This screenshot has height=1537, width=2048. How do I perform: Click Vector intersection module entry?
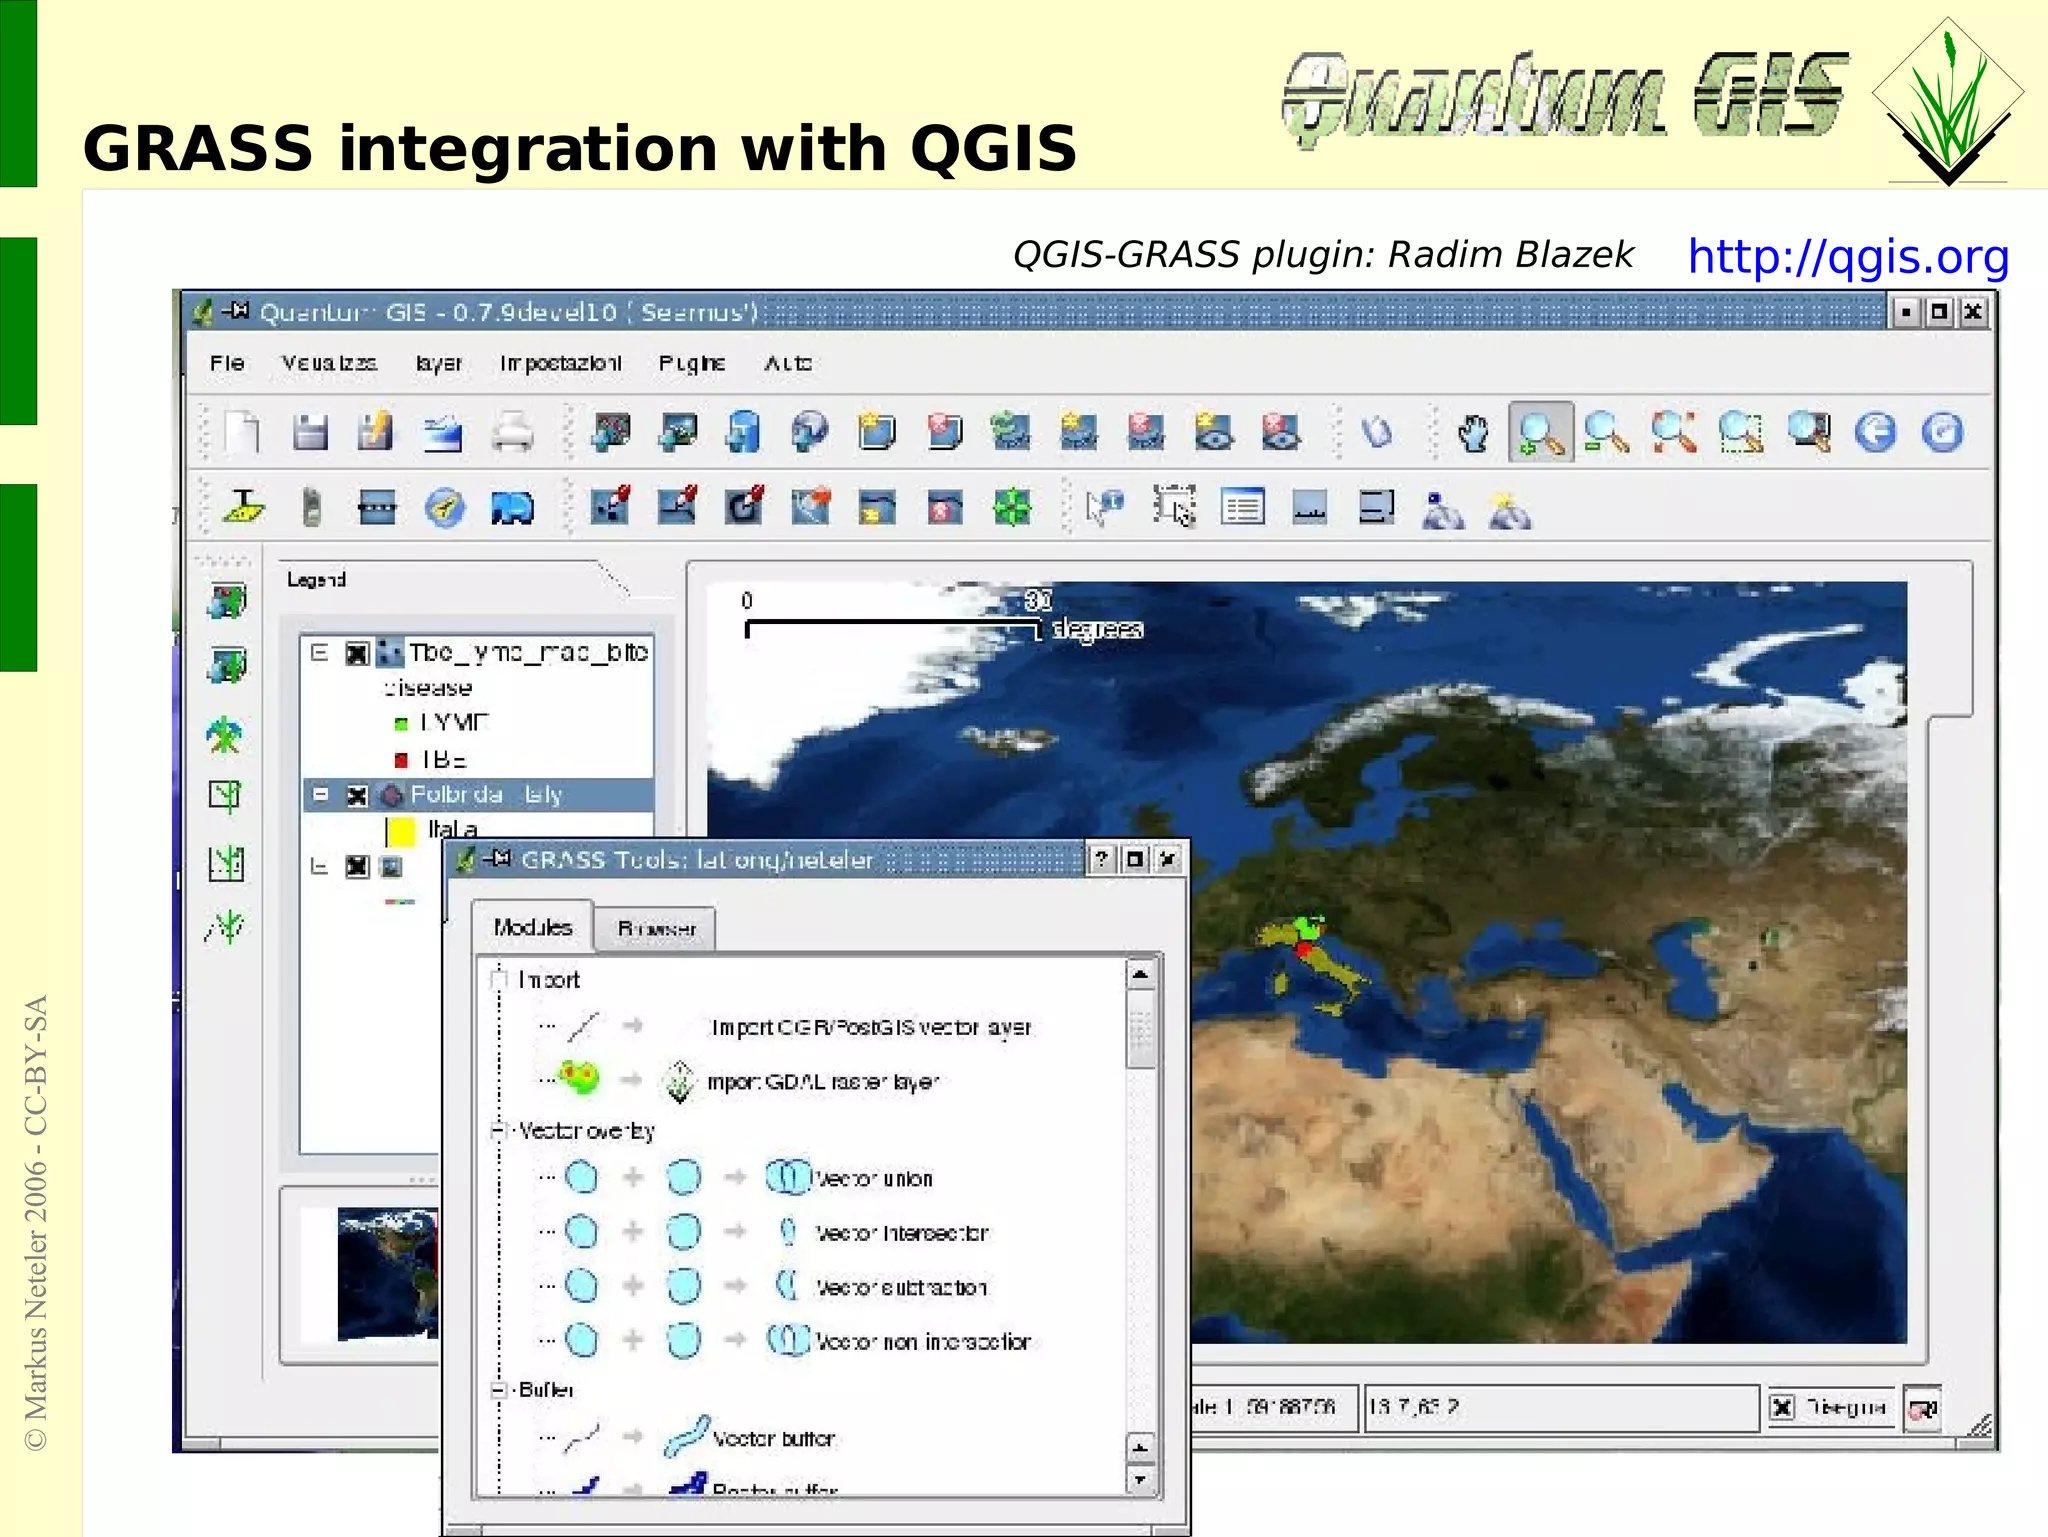901,1234
